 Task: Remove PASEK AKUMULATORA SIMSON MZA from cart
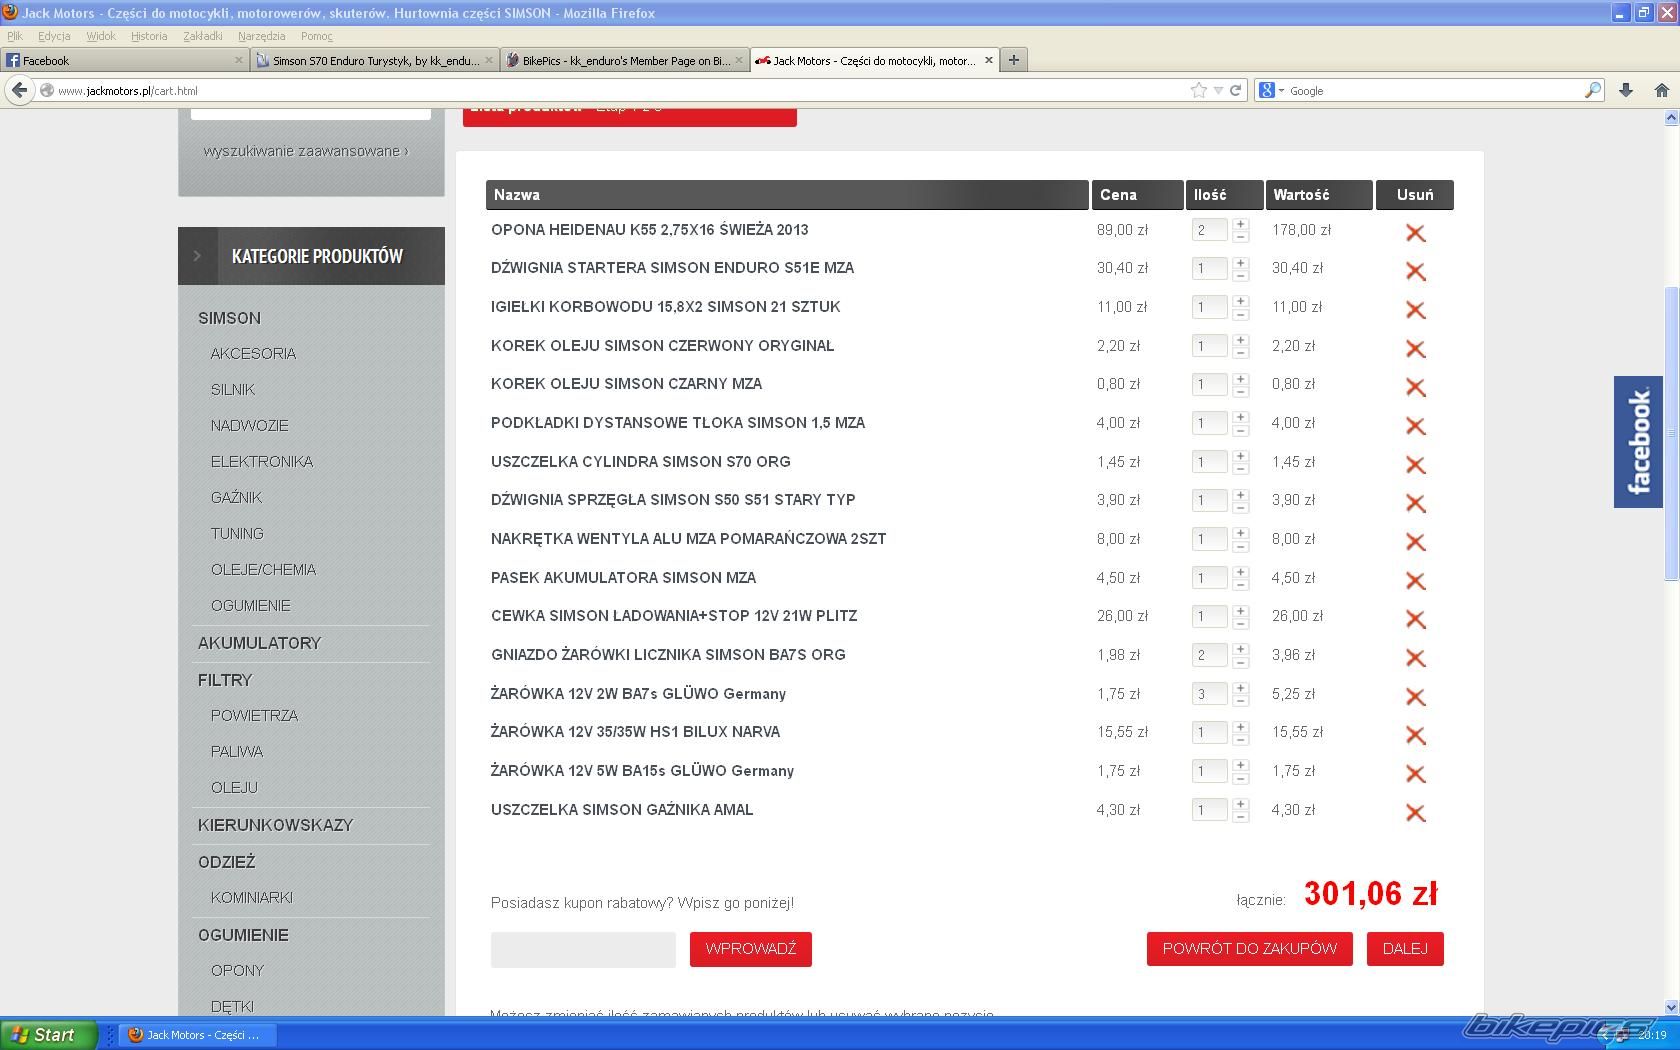point(1415,581)
